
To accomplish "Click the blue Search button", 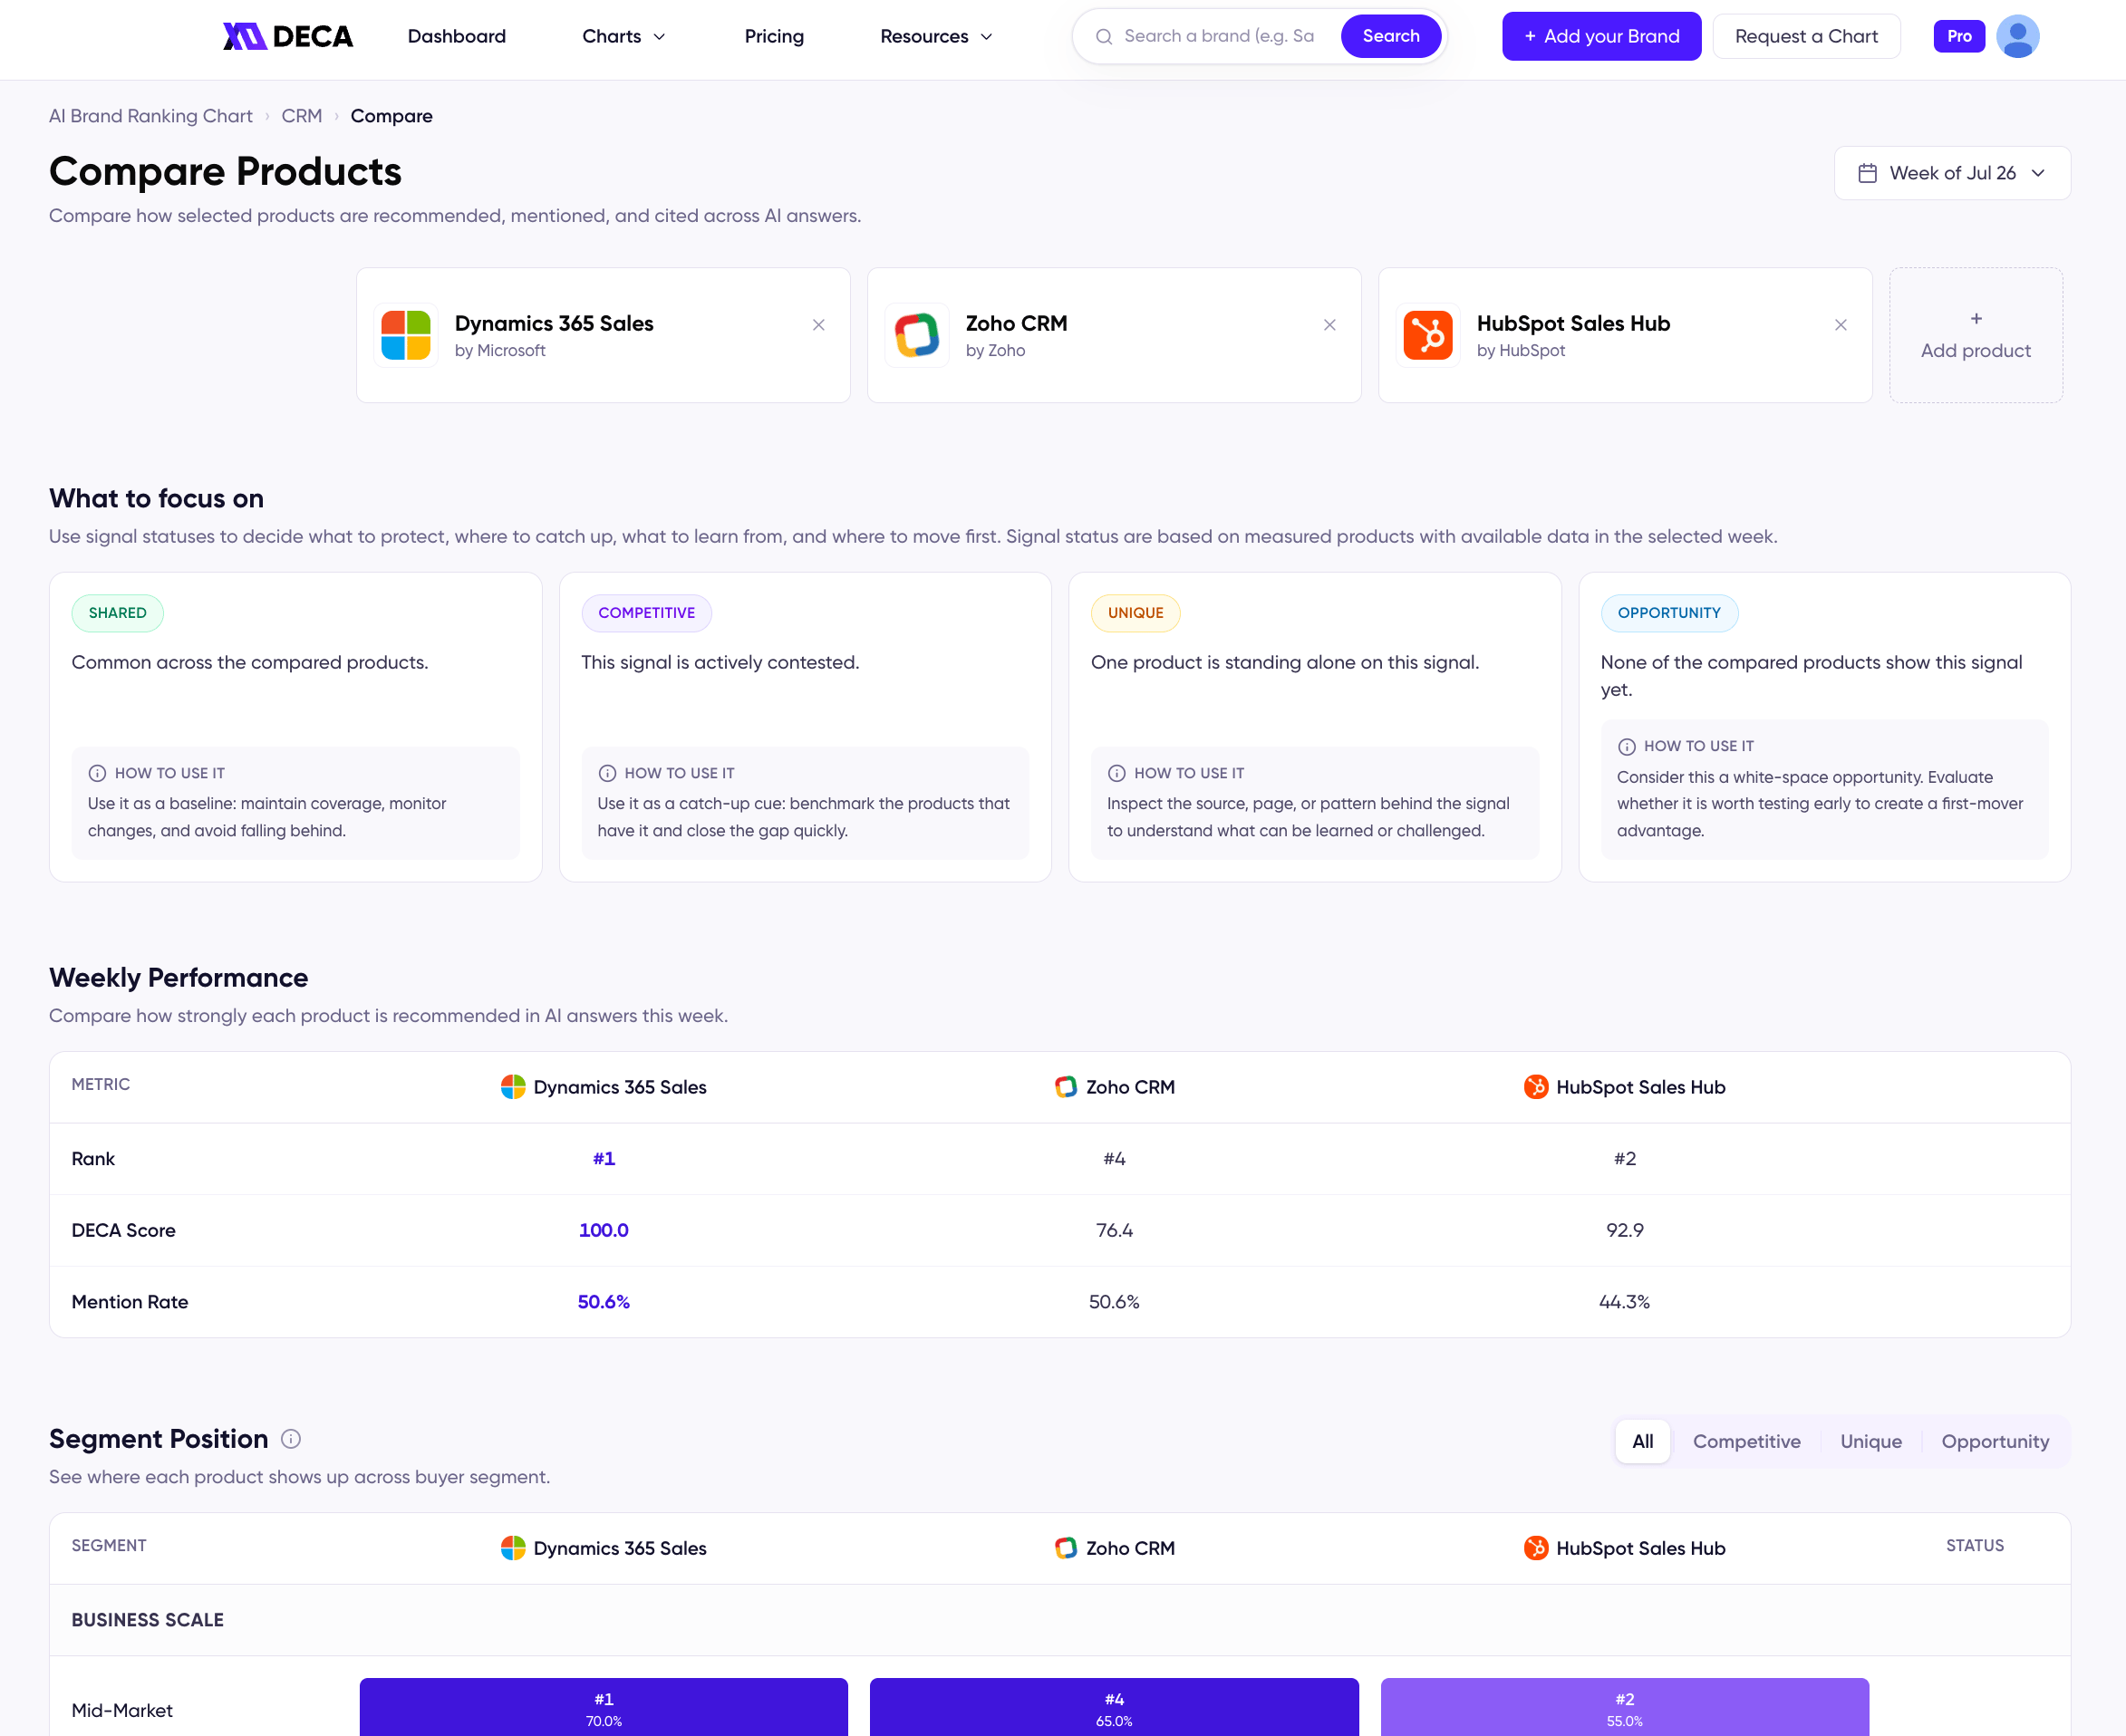I will click(1391, 37).
